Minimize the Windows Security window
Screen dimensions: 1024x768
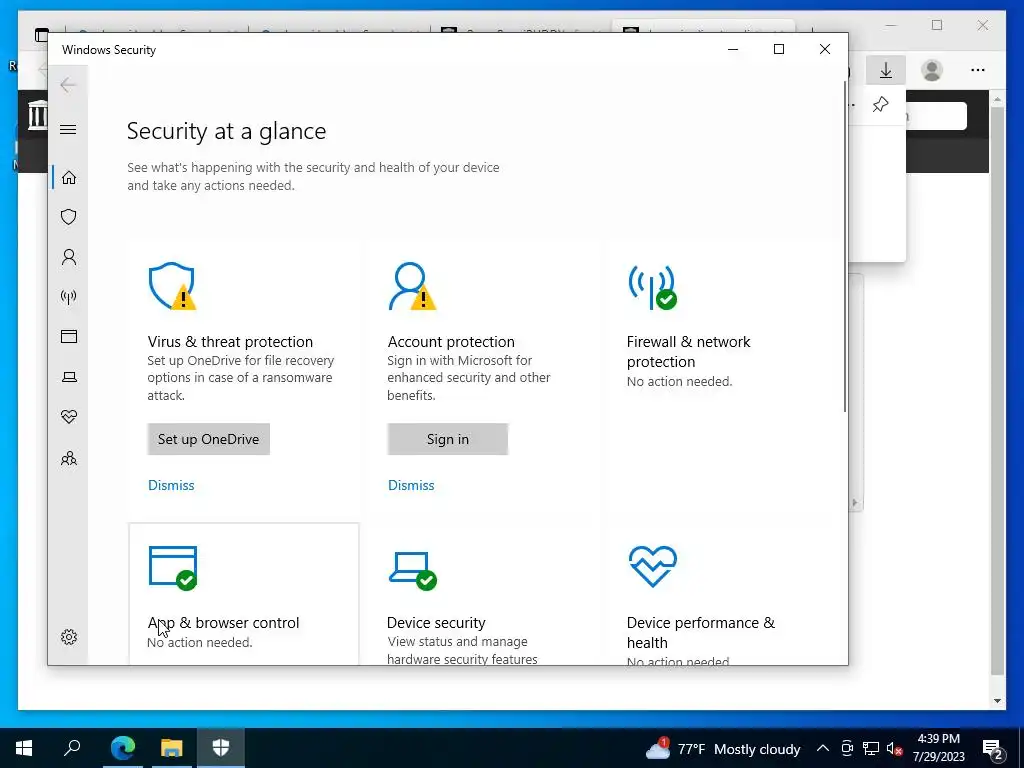pos(733,50)
